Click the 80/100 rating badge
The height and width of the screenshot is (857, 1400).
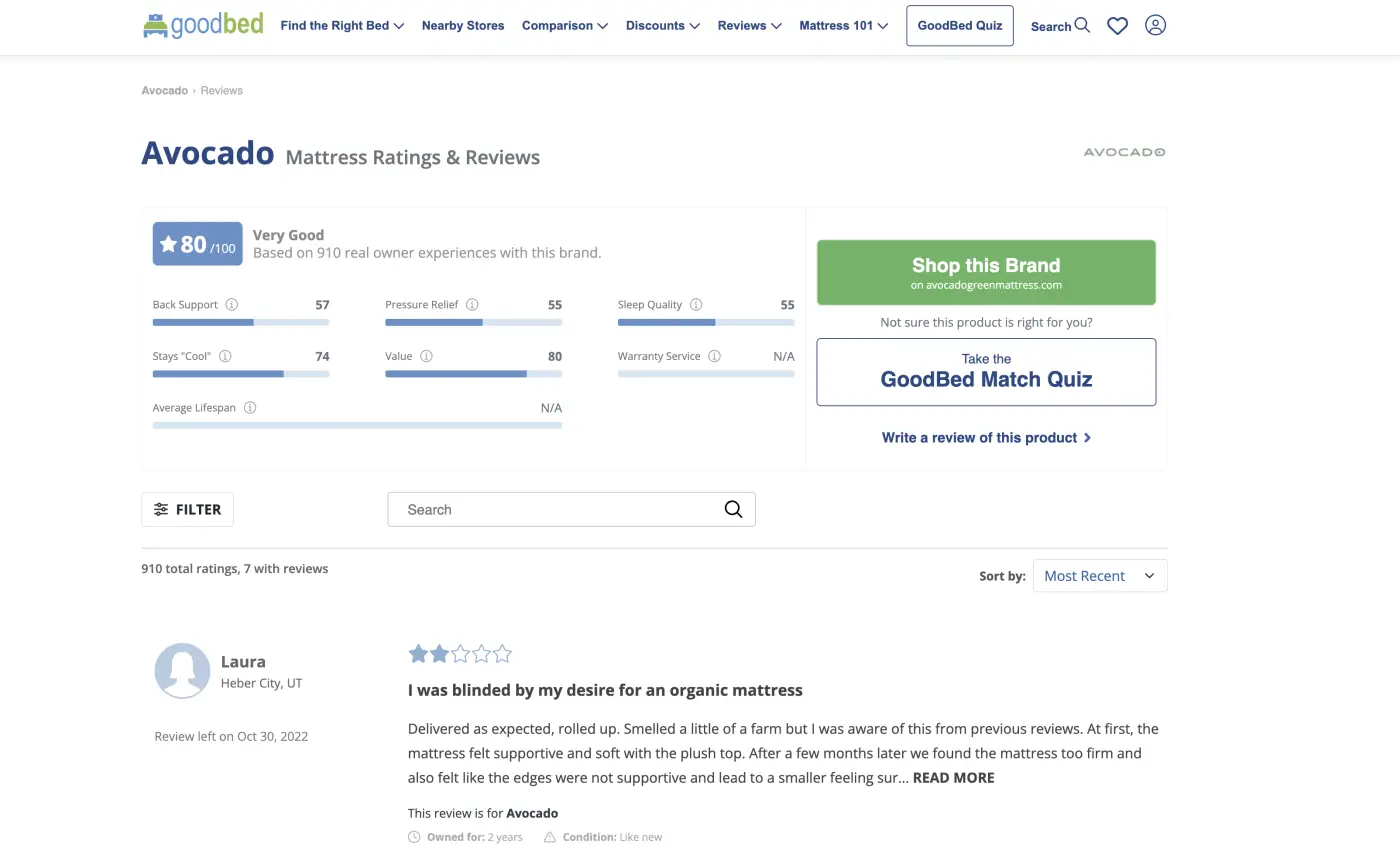pos(197,244)
